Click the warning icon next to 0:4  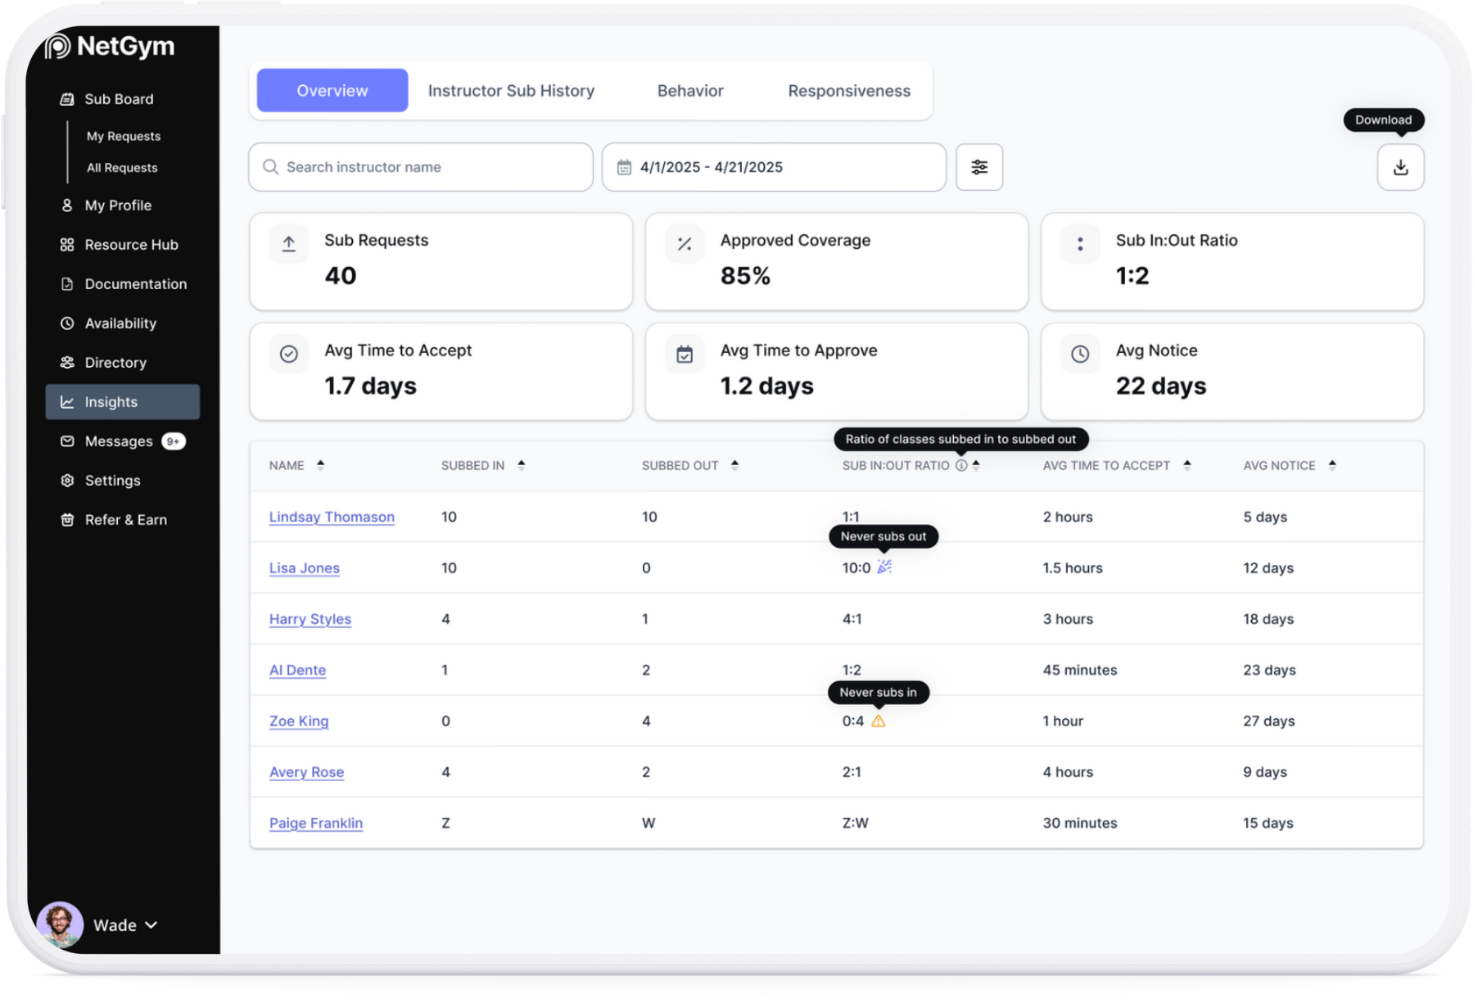point(878,721)
